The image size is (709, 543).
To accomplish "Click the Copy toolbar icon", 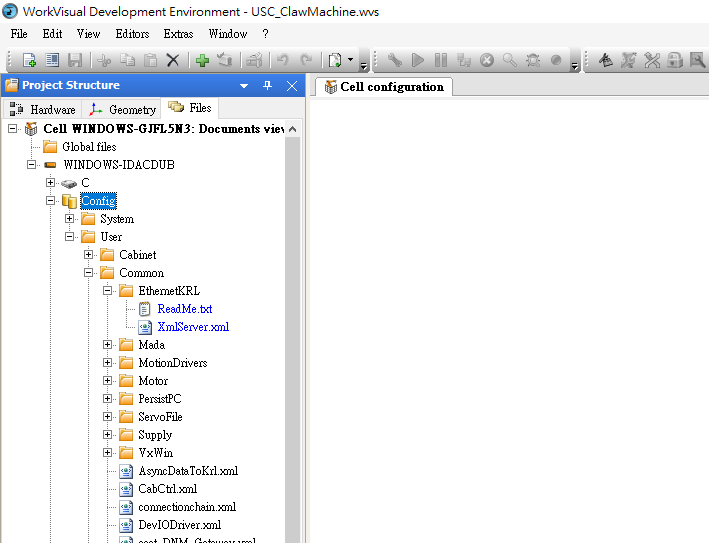I will click(x=128, y=60).
